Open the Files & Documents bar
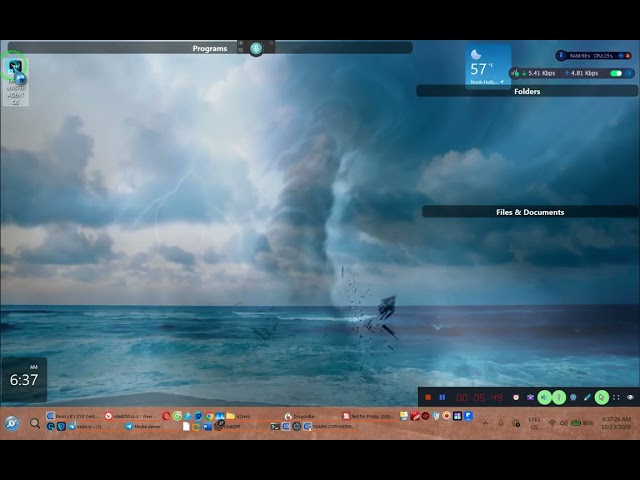Viewport: 640px width, 480px height. pyautogui.click(x=530, y=212)
